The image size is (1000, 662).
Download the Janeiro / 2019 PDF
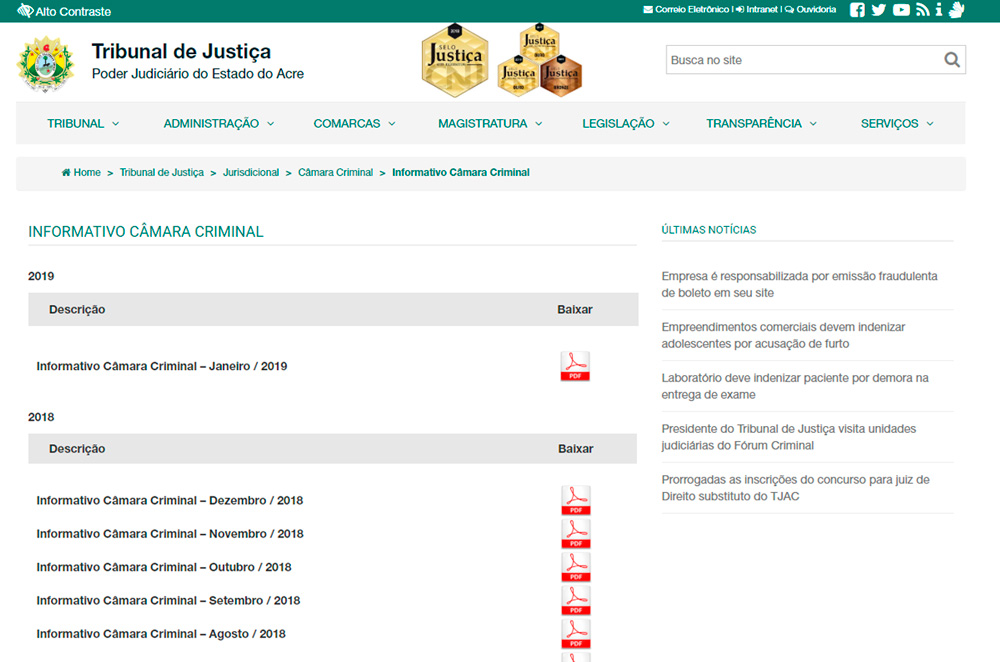coord(575,367)
